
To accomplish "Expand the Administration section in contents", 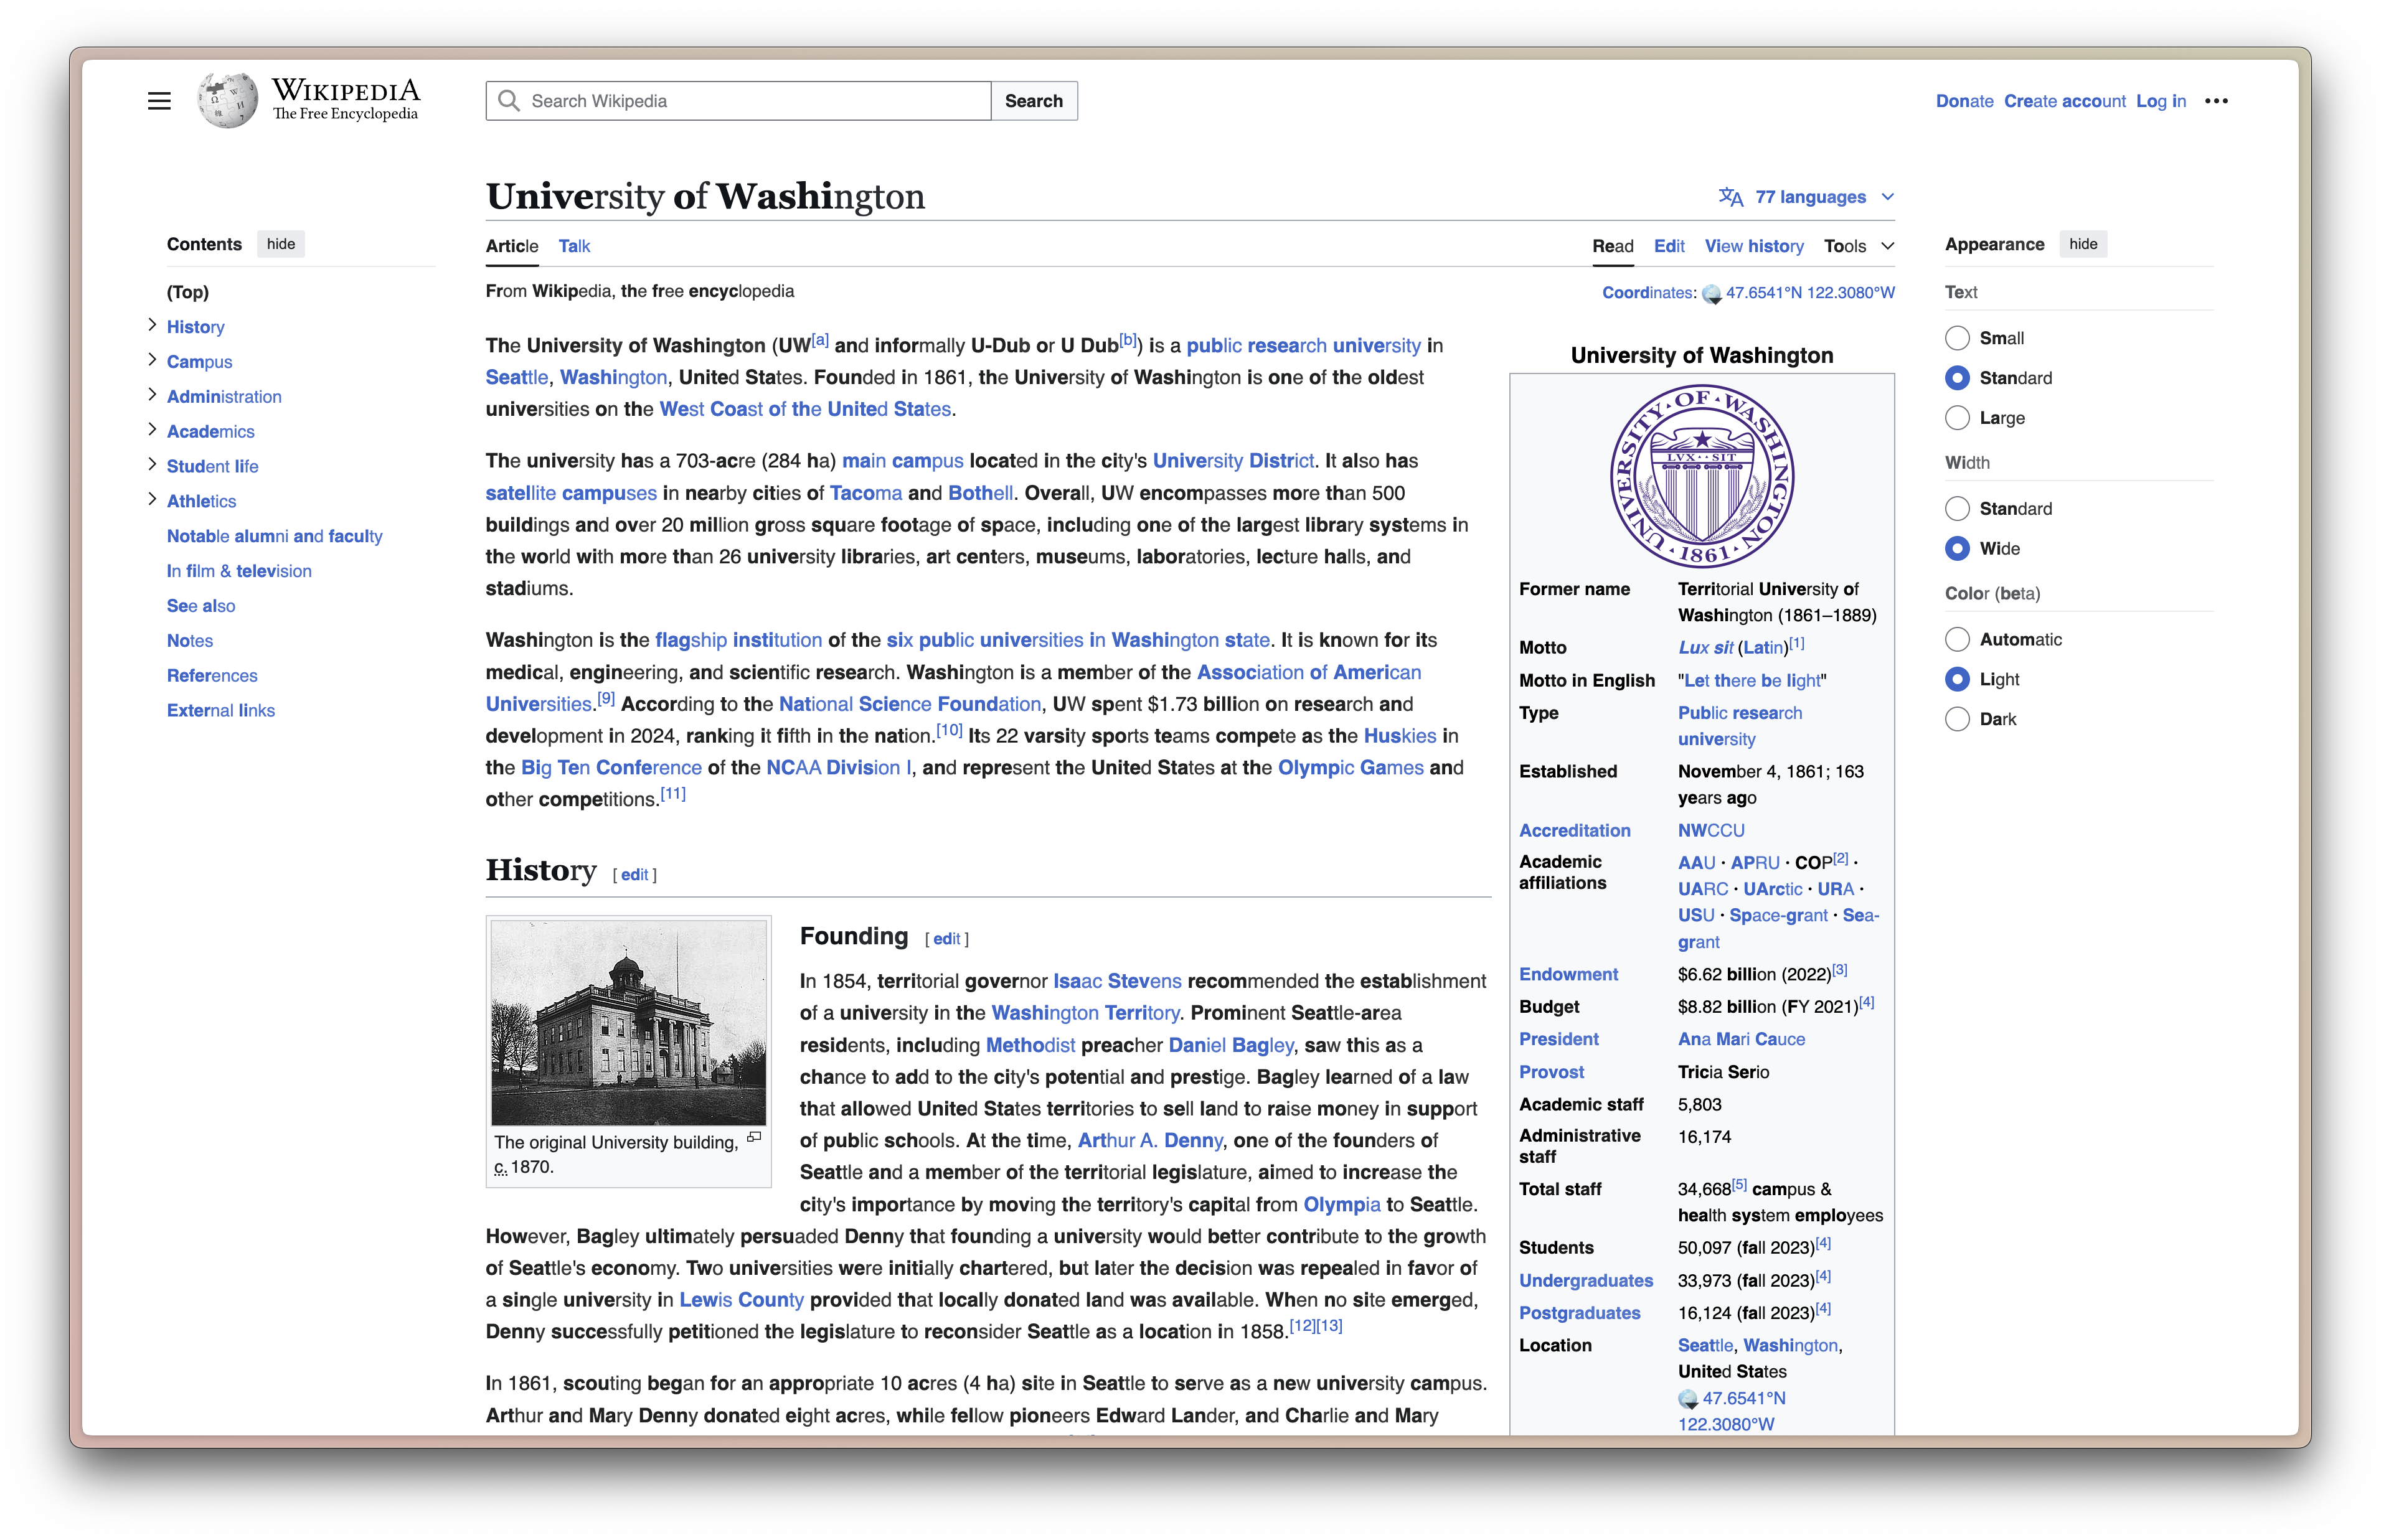I will point(152,395).
